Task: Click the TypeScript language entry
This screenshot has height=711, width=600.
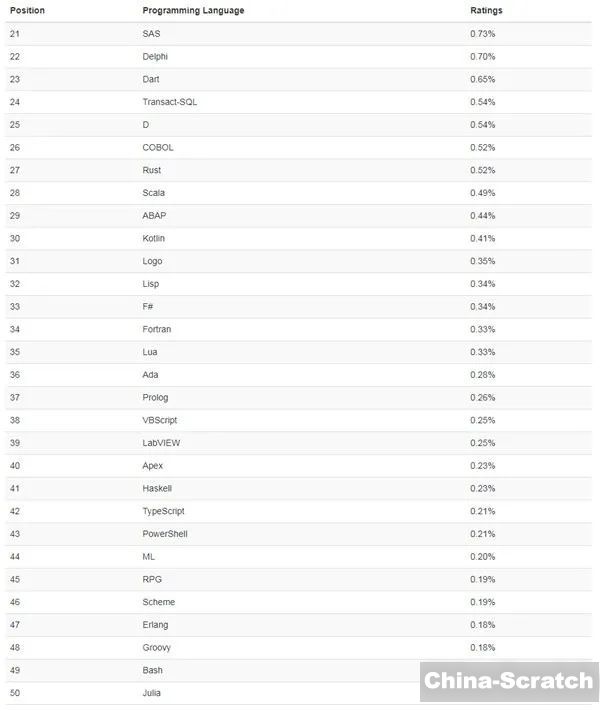Action: (x=163, y=511)
